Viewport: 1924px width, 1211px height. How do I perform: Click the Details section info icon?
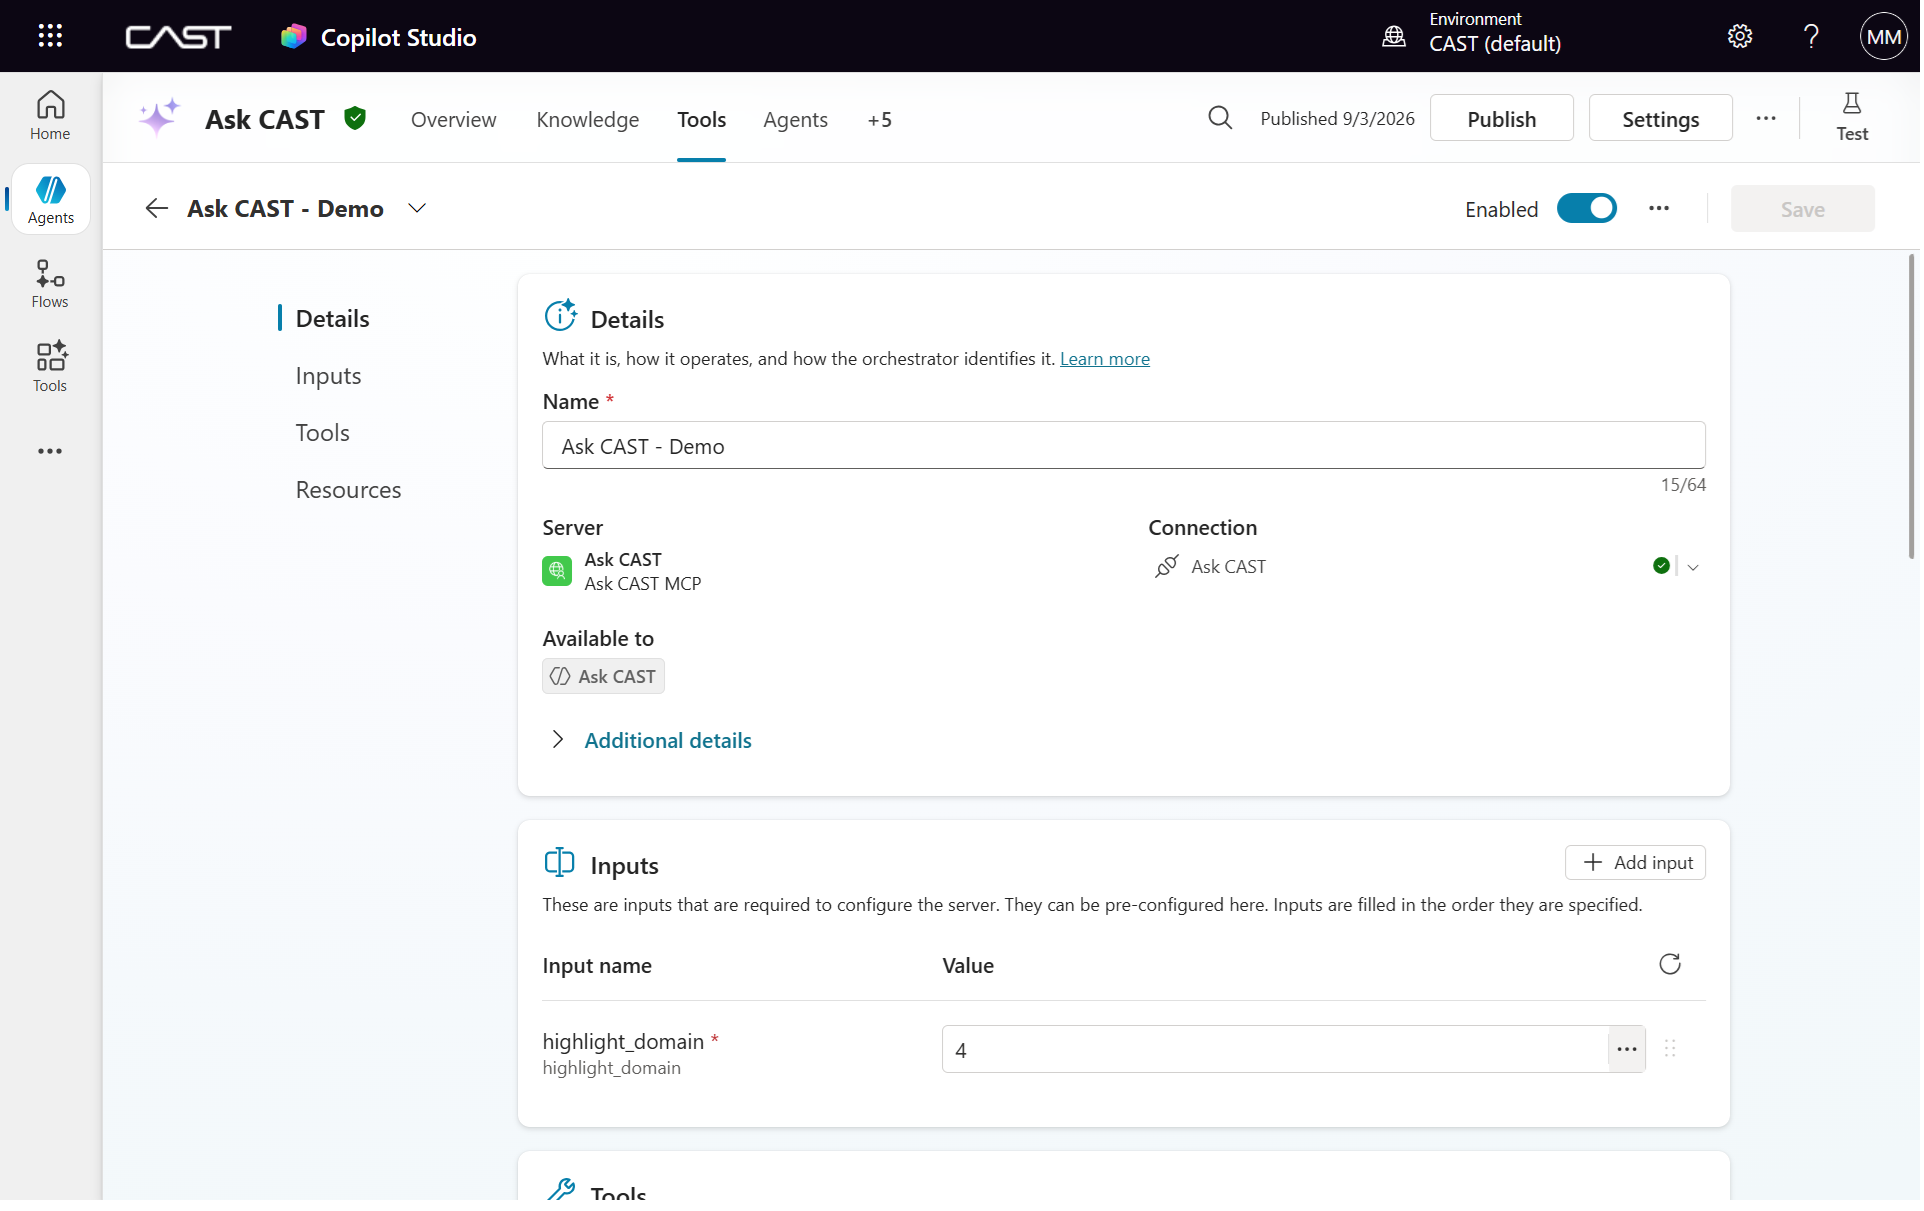[x=560, y=316]
